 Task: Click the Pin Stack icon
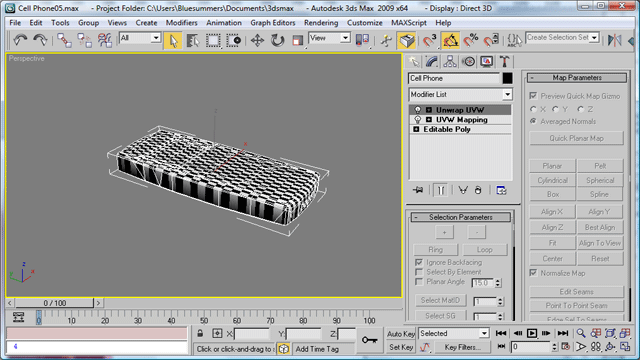(418, 190)
